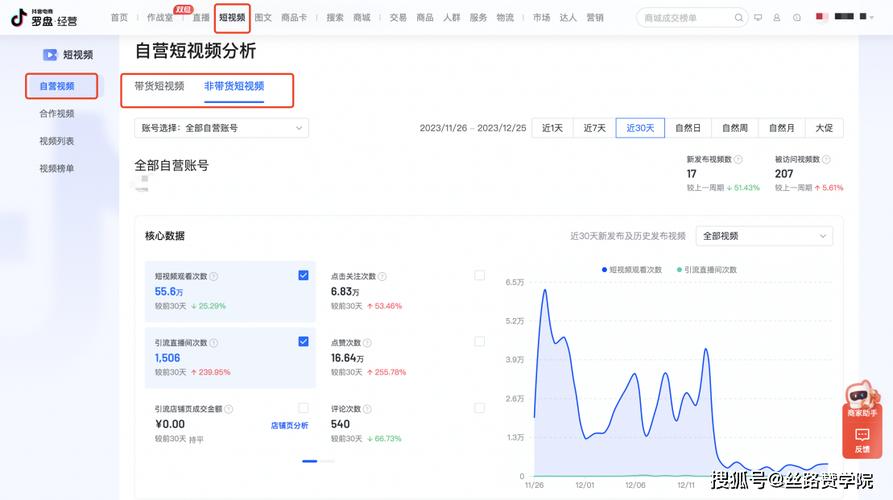Switch to the 带货短视频 tab

(x=159, y=87)
